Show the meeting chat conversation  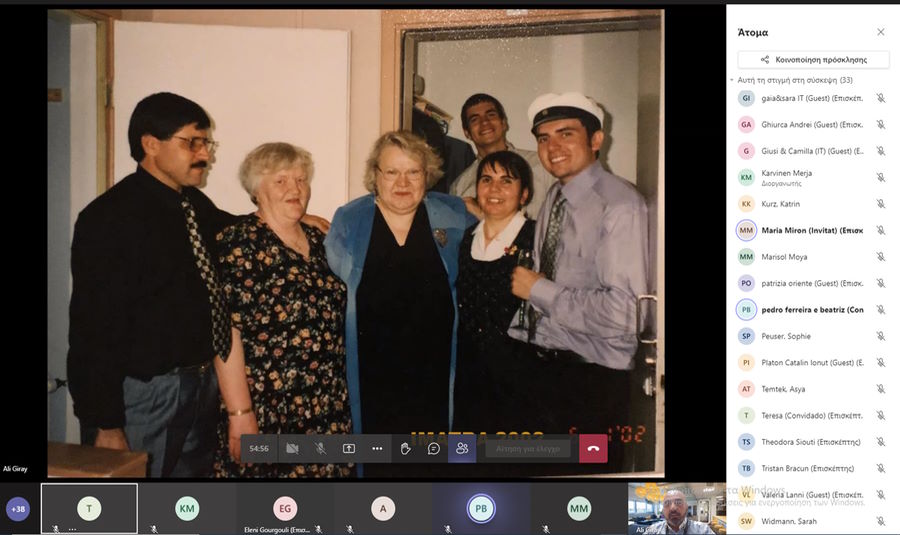point(434,449)
